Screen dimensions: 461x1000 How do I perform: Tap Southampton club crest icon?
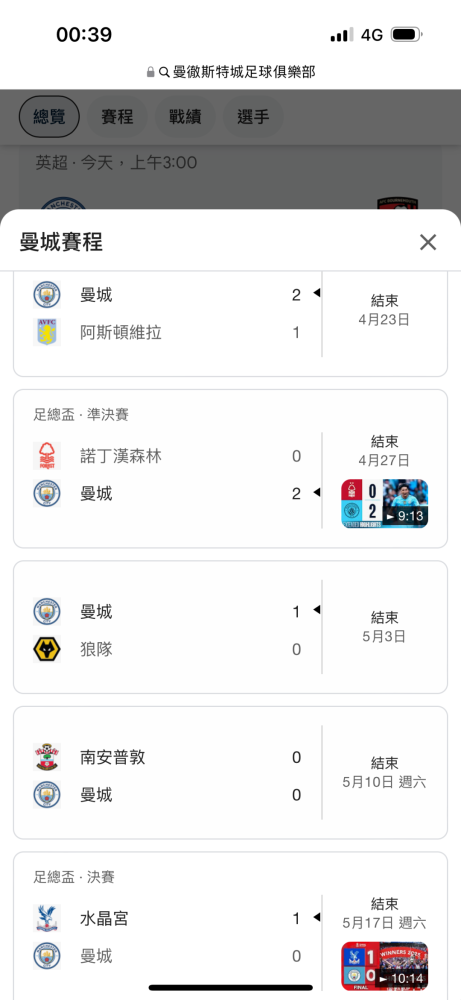pos(47,757)
